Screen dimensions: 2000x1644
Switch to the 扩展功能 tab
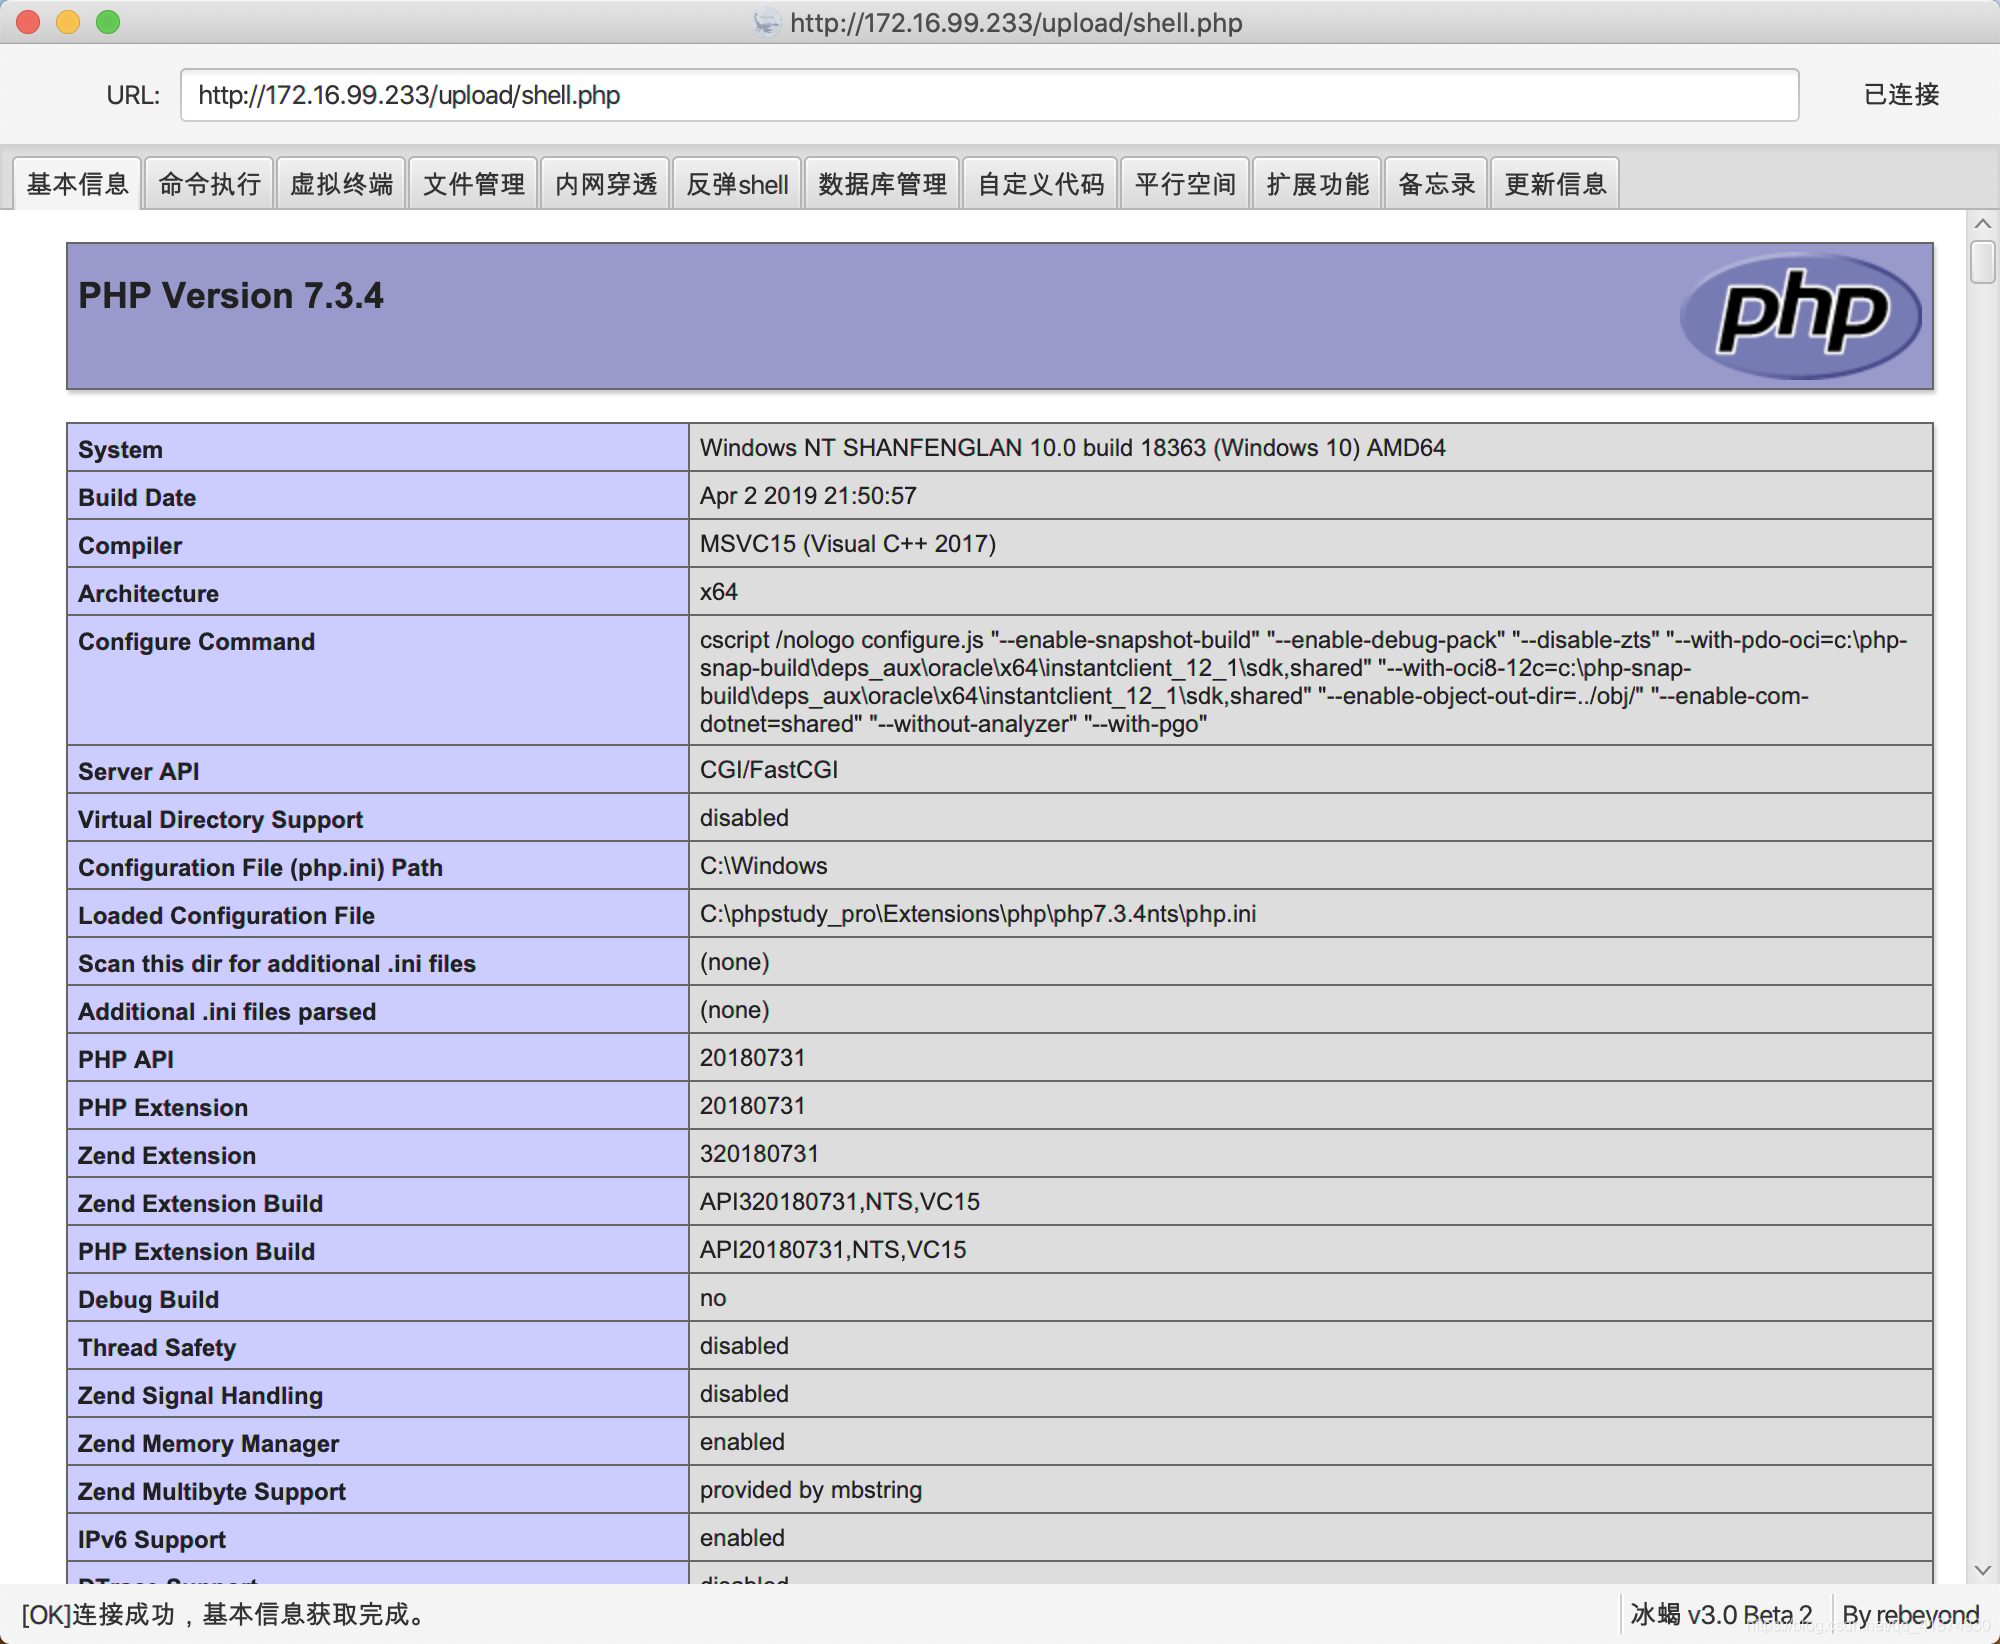pyautogui.click(x=1317, y=184)
